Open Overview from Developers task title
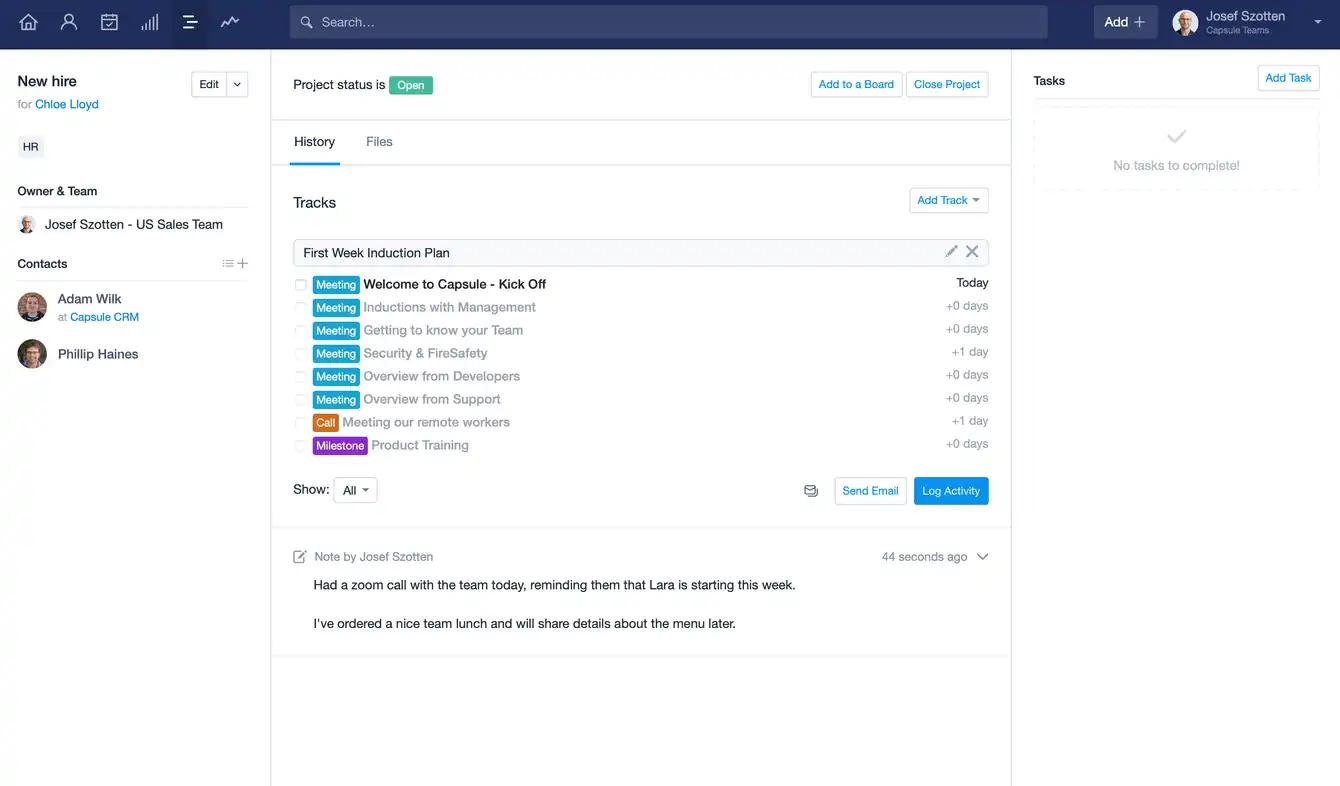Image resolution: width=1340 pixels, height=786 pixels. (441, 376)
